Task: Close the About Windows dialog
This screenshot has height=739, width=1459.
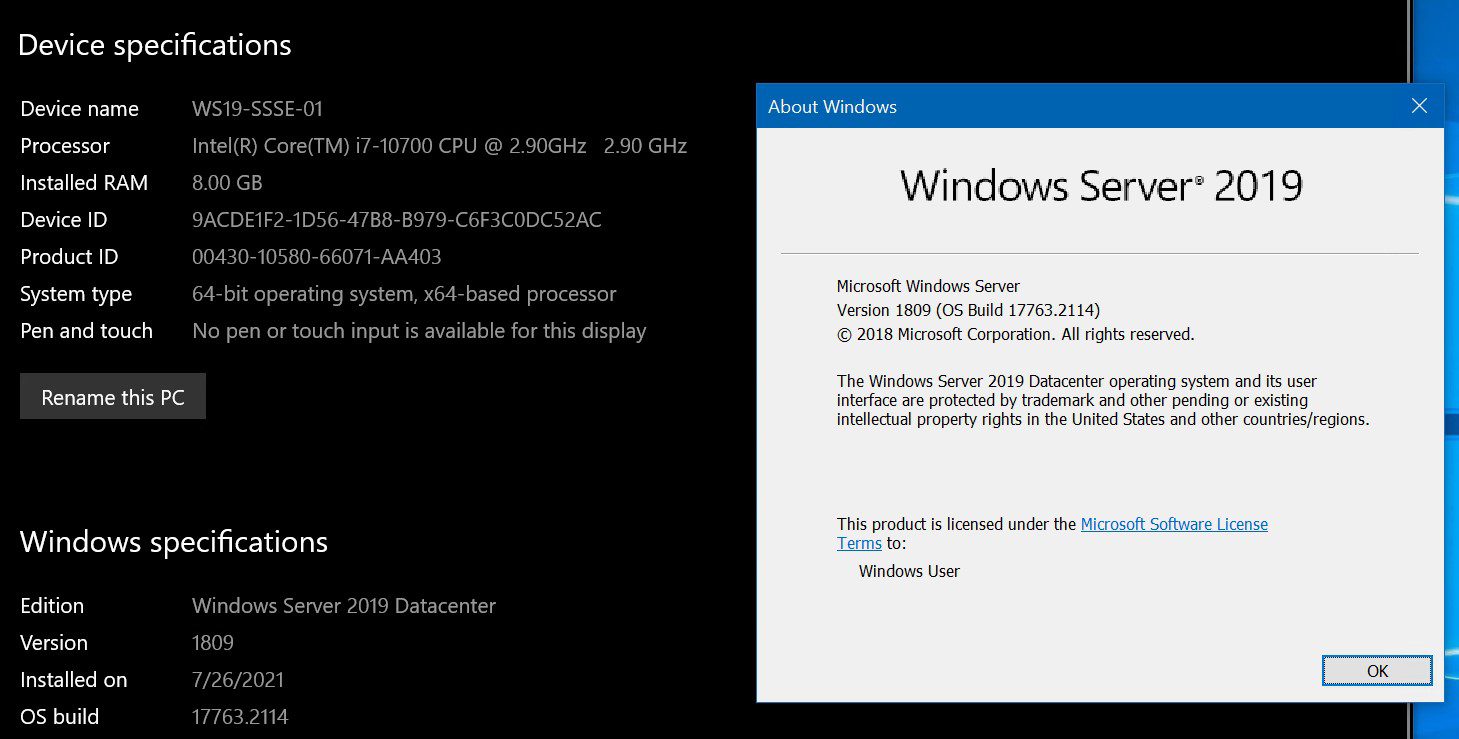Action: point(1419,106)
